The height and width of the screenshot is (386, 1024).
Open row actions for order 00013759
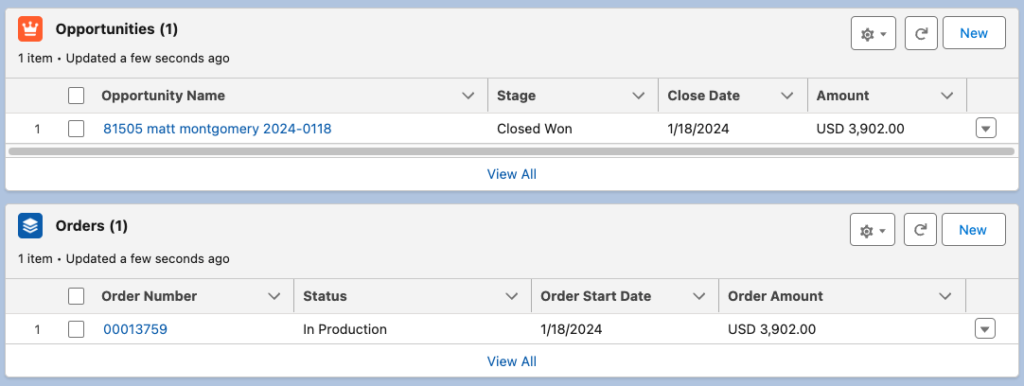[x=985, y=329]
